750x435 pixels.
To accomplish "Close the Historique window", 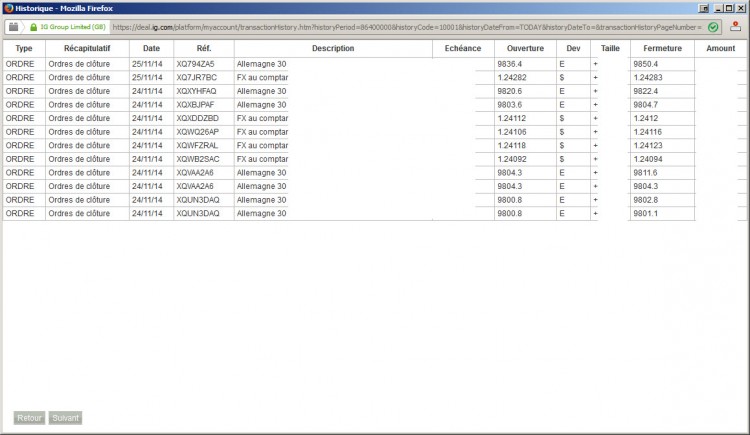I will (740, 8).
